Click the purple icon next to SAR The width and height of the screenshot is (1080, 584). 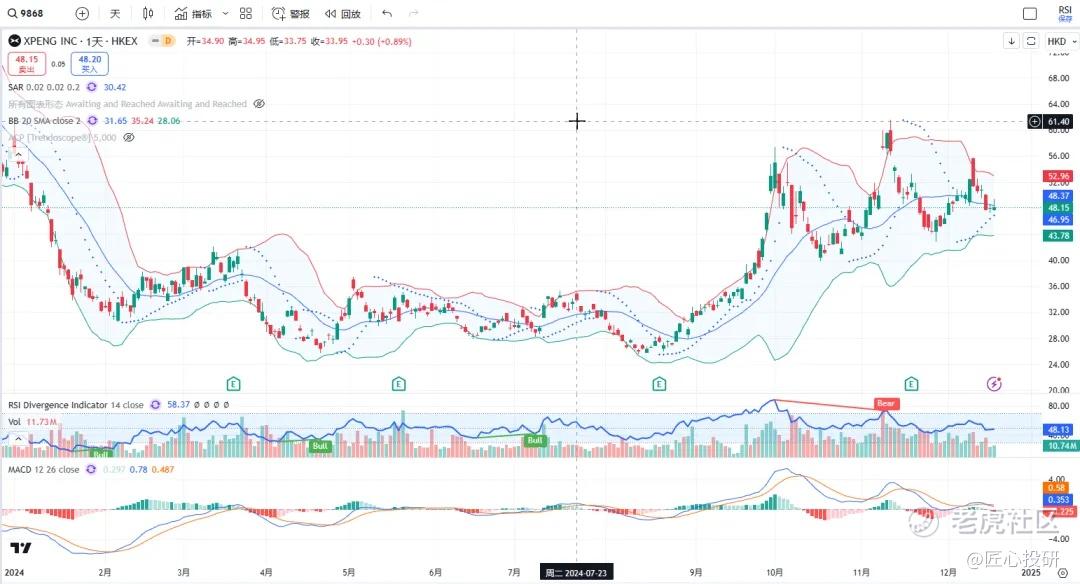tap(92, 87)
